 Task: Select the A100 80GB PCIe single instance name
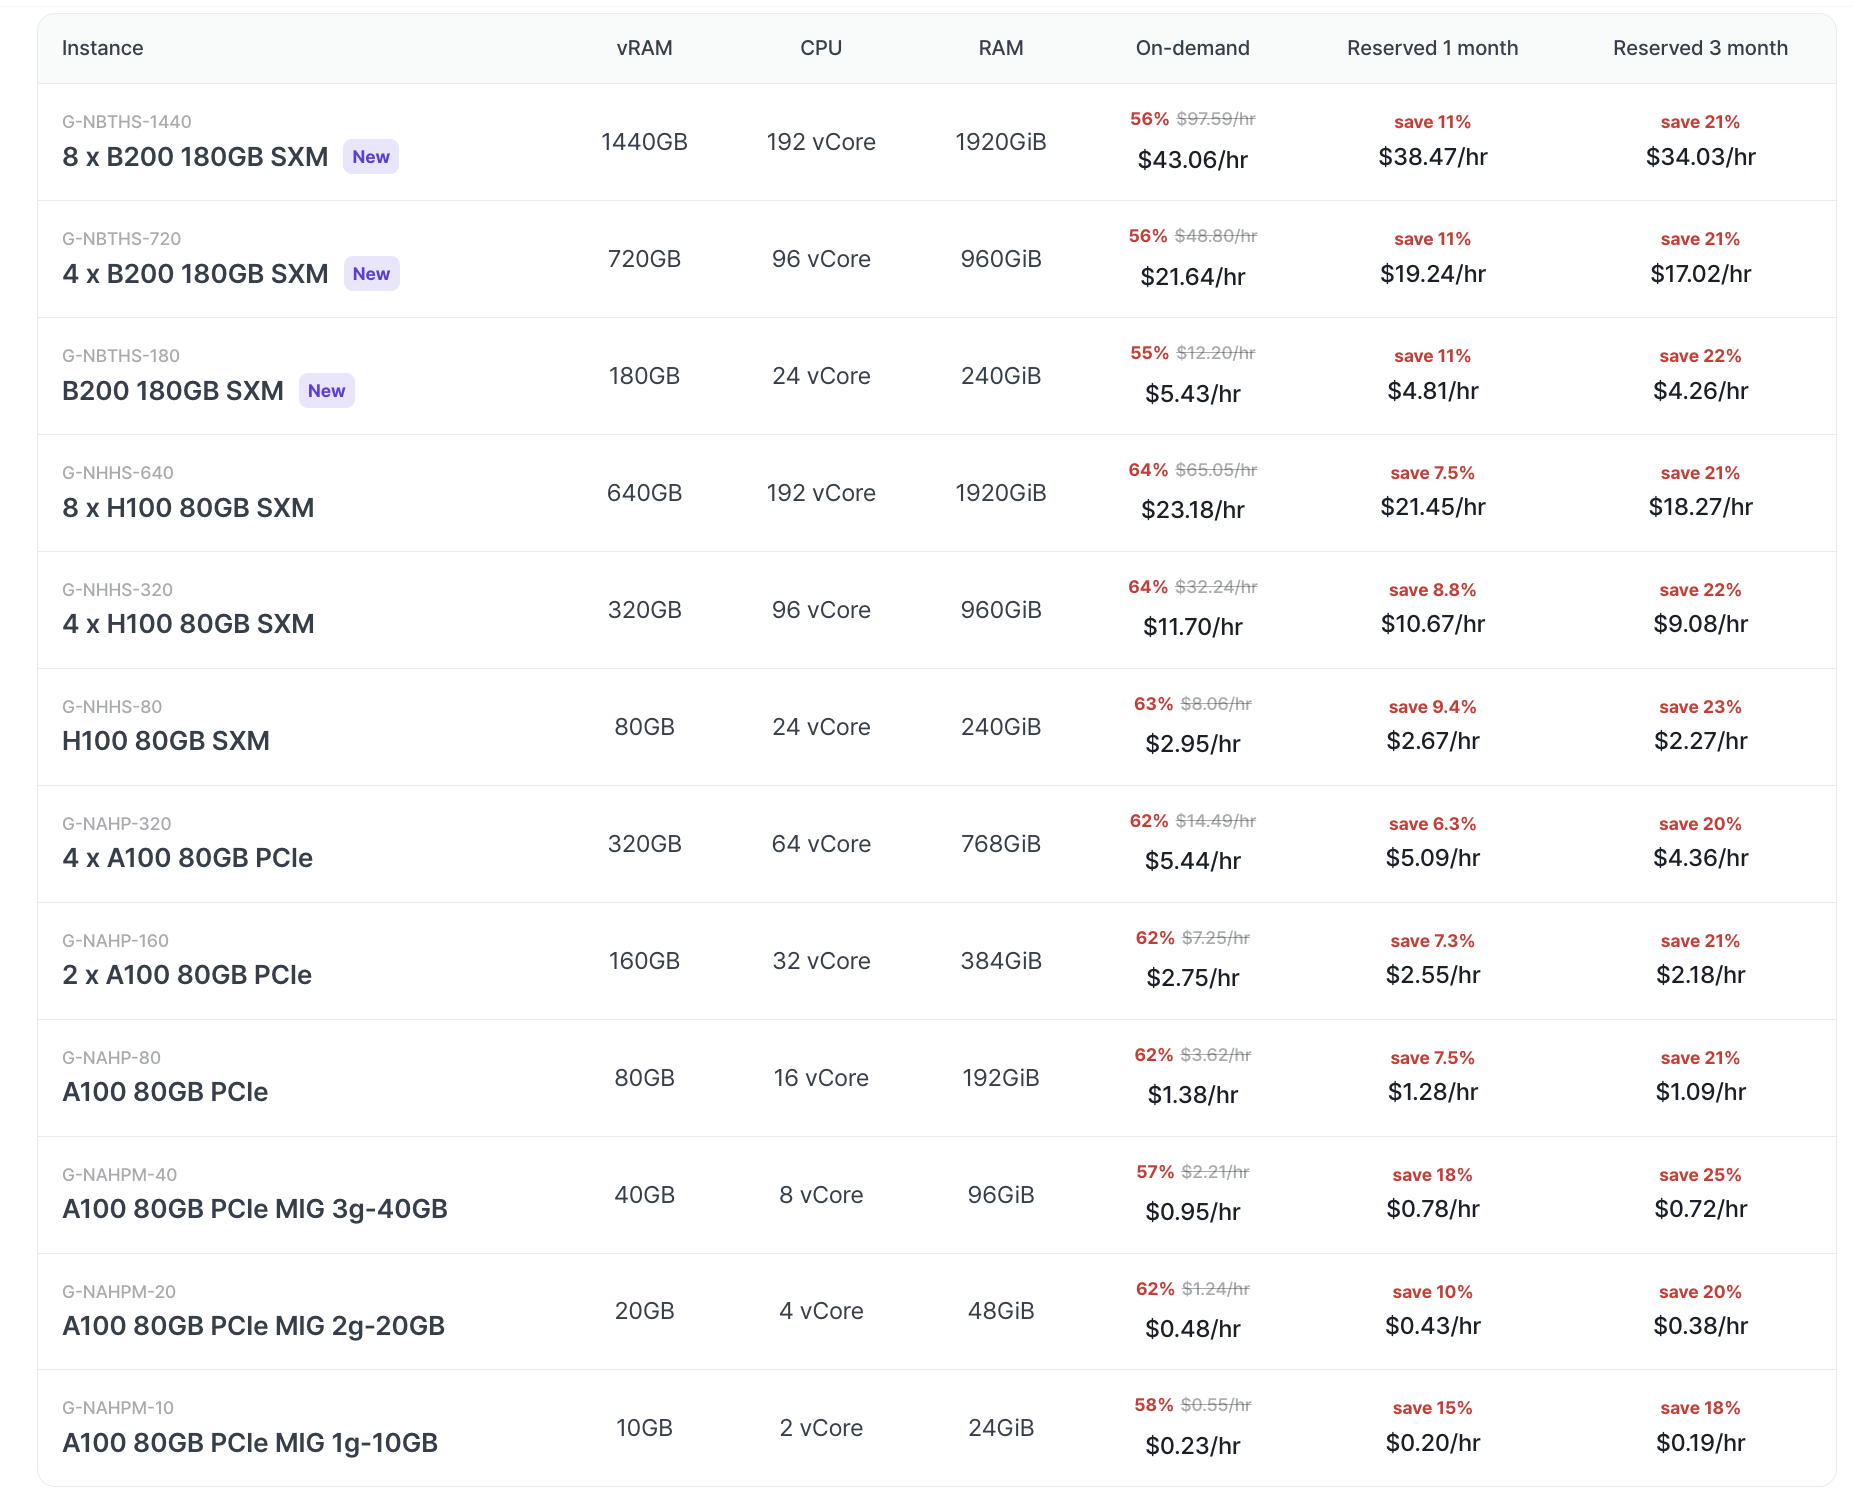[x=165, y=1092]
